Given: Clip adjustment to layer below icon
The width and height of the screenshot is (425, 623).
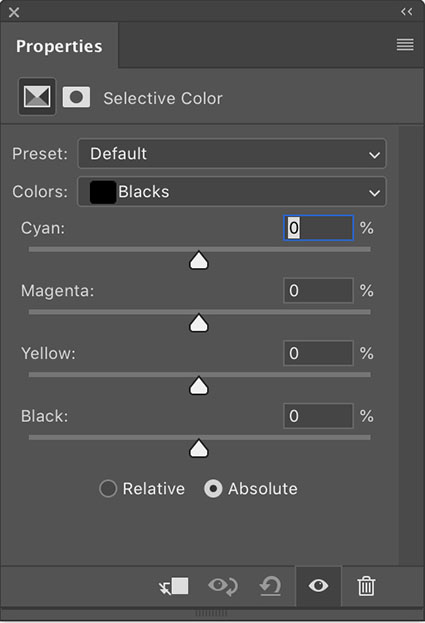Looking at the screenshot, I should [174, 586].
